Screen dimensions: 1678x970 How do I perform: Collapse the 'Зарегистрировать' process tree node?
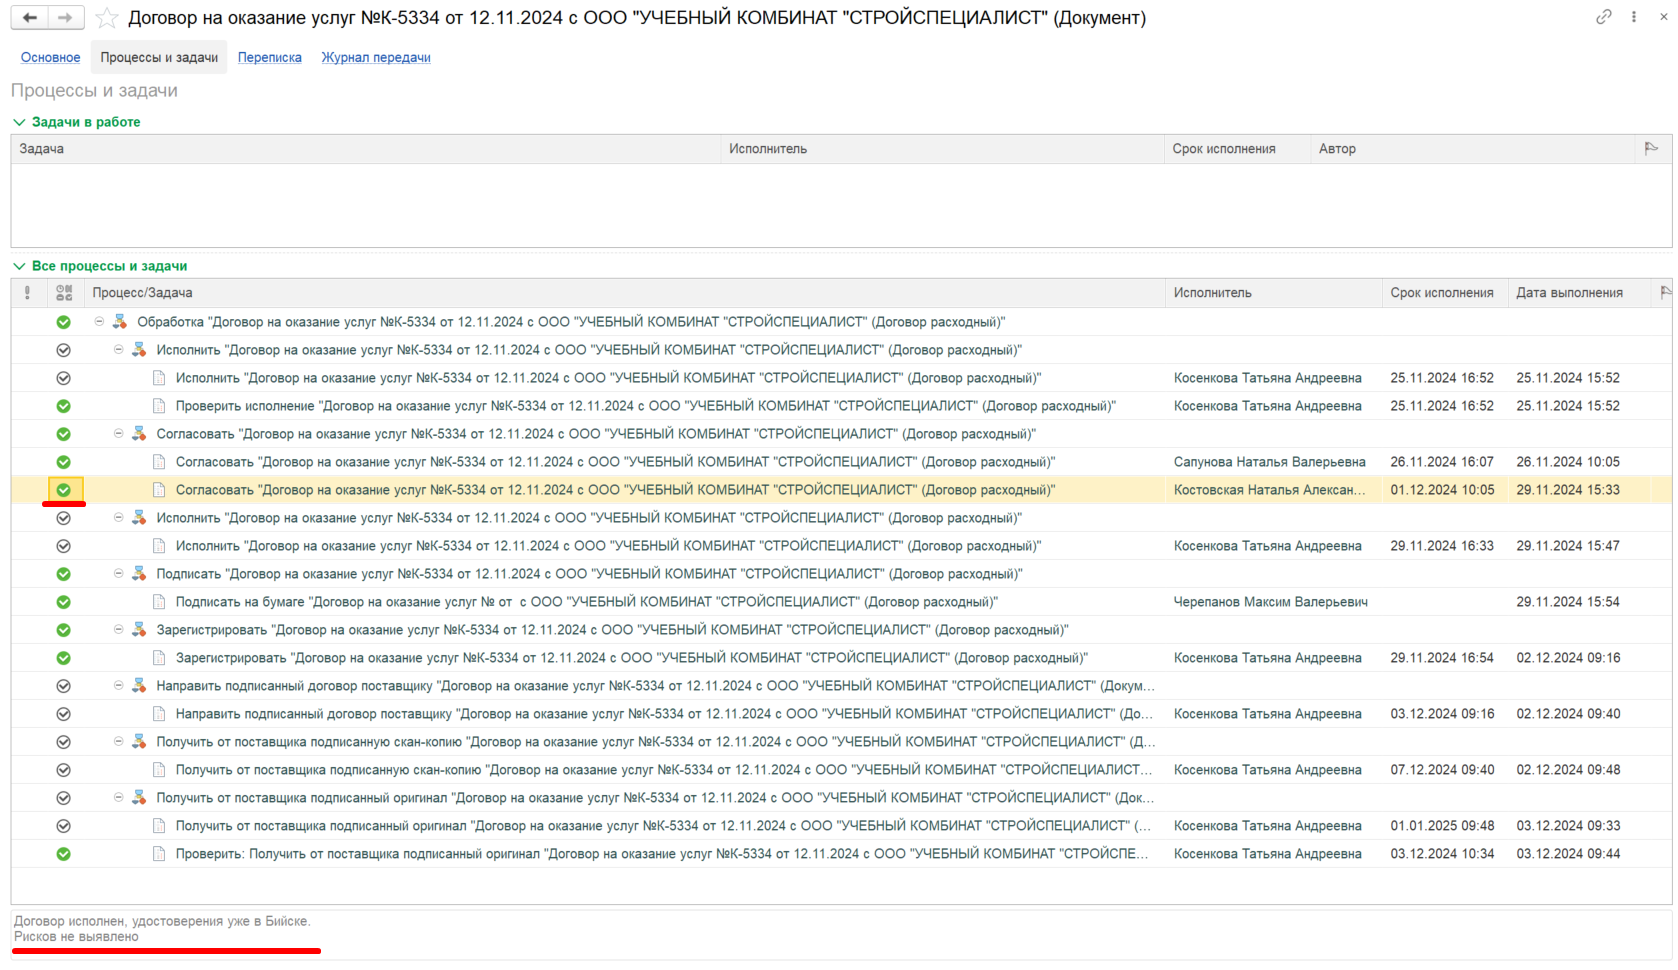tap(118, 630)
